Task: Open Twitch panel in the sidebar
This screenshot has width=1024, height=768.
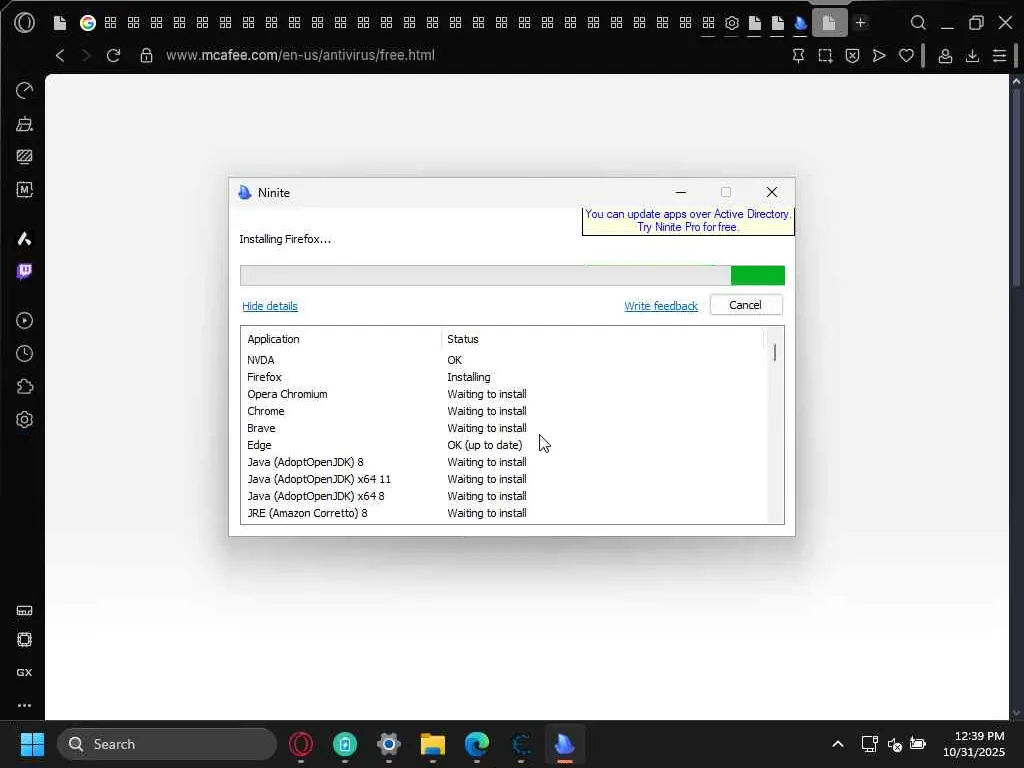Action: [24, 271]
